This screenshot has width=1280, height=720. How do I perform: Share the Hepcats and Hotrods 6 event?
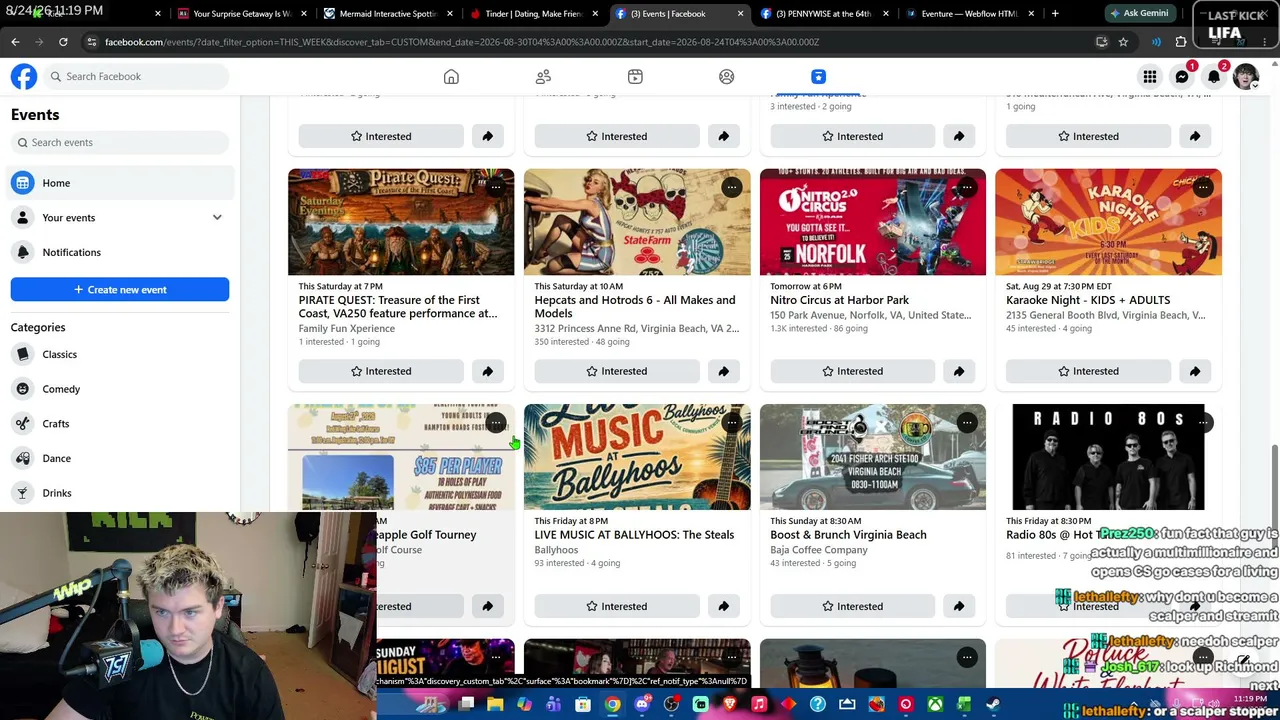point(723,371)
